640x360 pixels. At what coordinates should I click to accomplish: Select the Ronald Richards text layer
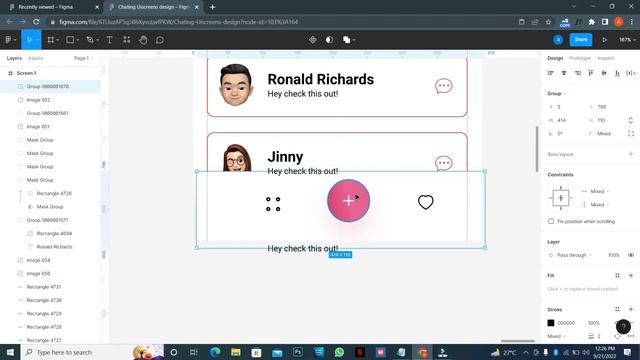coord(54,247)
